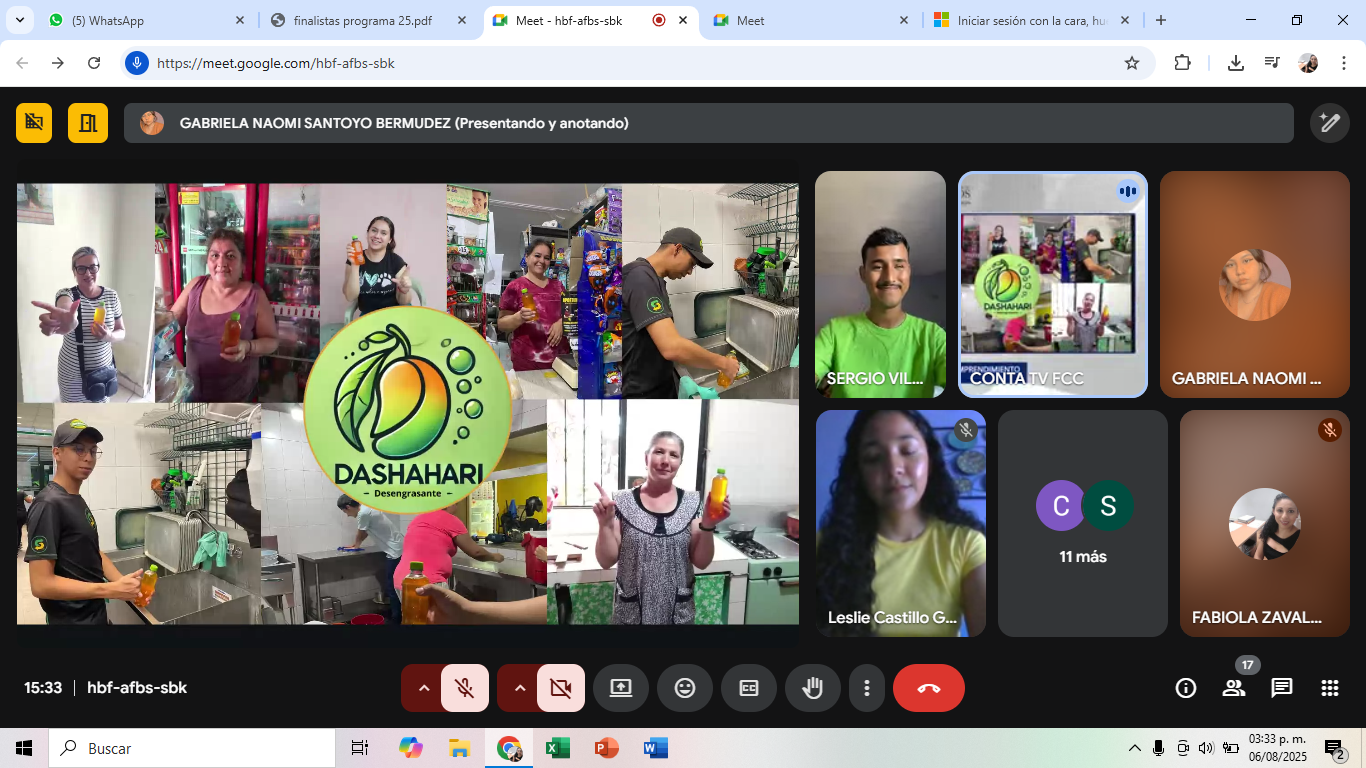
Task: Select the DASHAHARI shared presentation
Action: [407, 404]
